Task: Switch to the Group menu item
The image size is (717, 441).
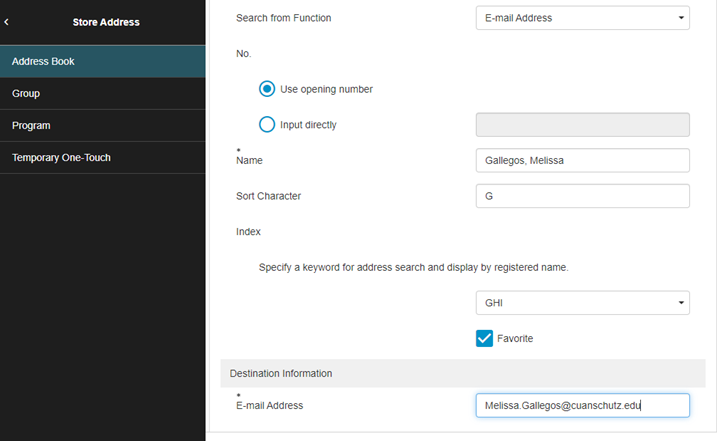Action: tap(102, 93)
